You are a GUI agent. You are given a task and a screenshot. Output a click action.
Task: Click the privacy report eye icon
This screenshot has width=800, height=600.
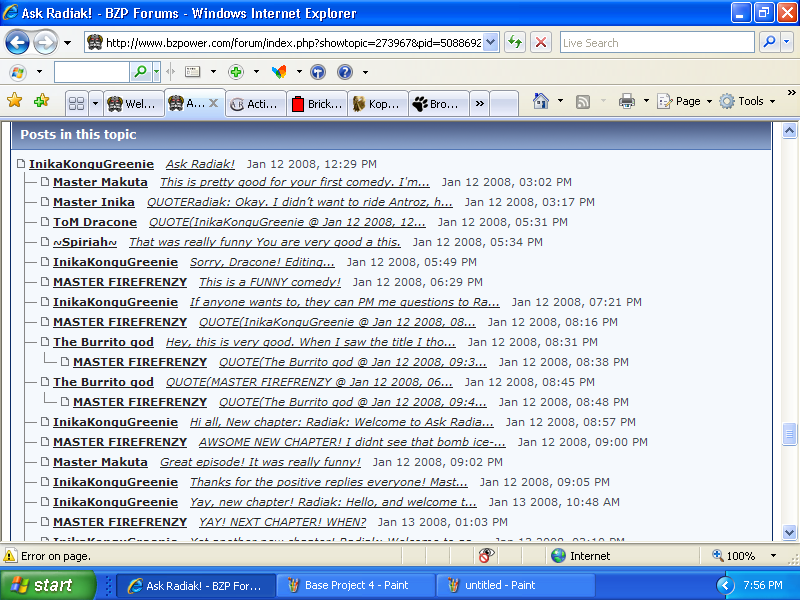tap(486, 556)
